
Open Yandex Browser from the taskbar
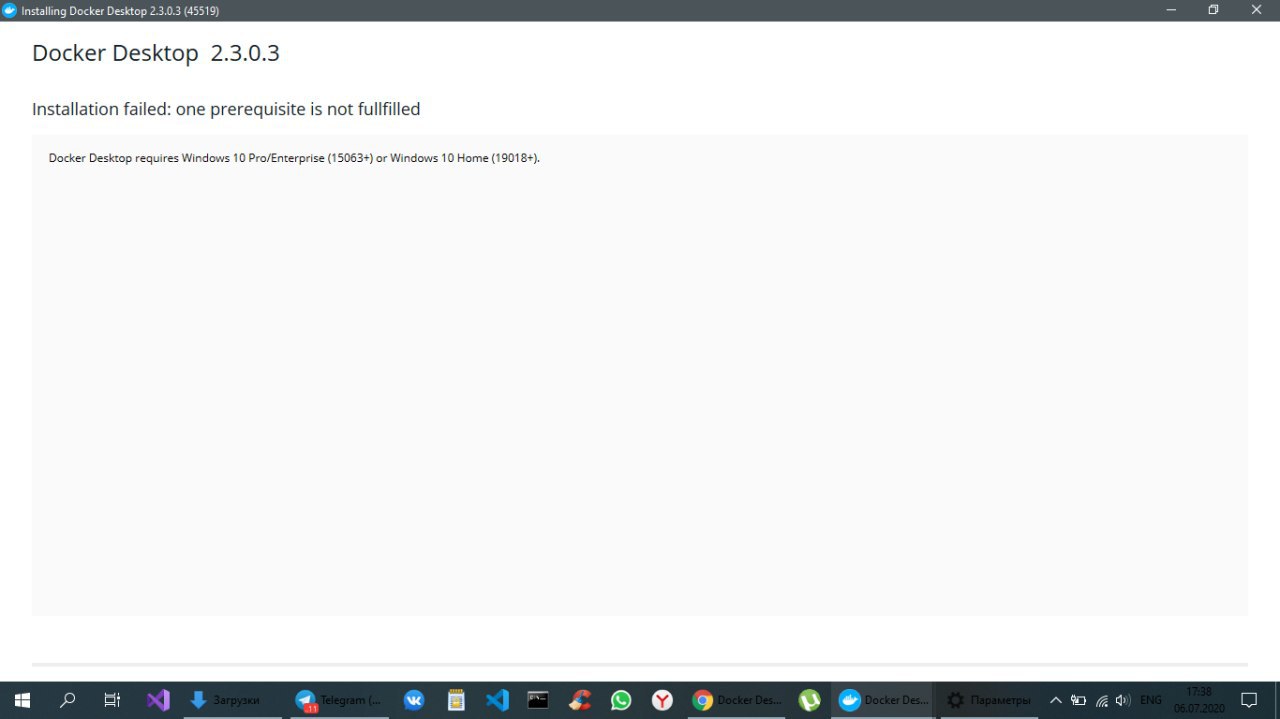[x=662, y=700]
